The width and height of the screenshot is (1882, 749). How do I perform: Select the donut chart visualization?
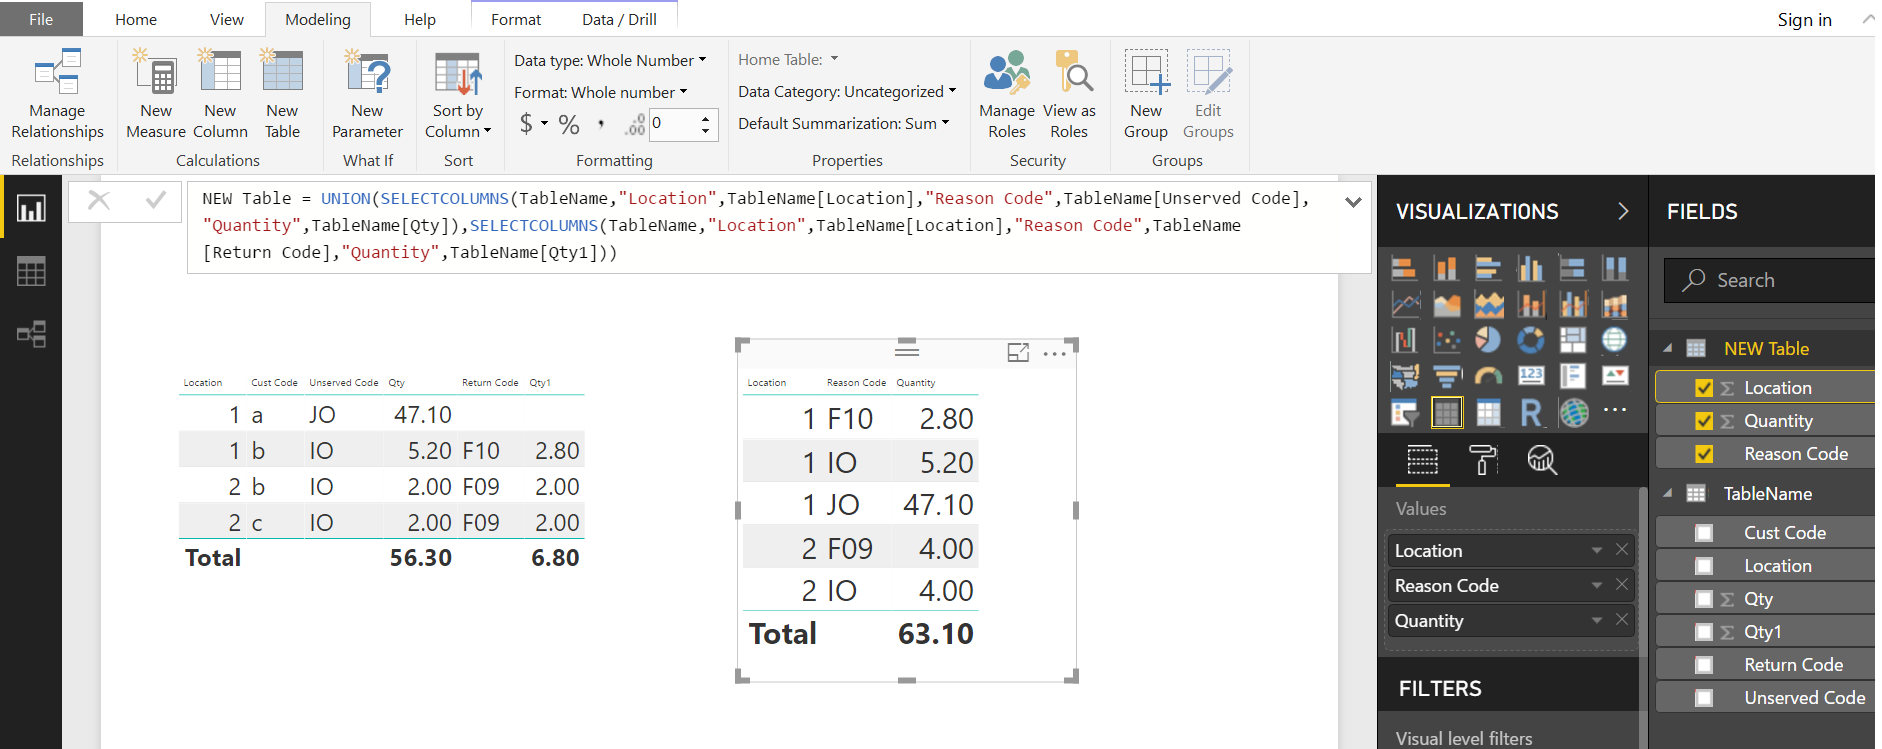[x=1530, y=340]
